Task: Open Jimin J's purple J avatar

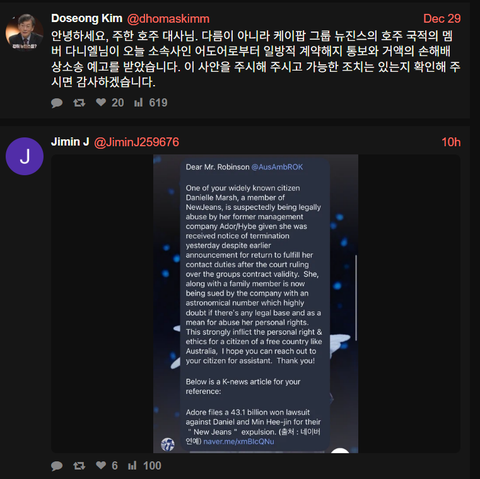Action: [24, 156]
